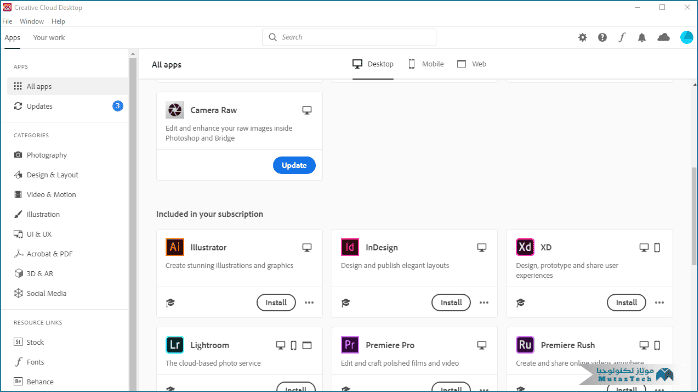The height and width of the screenshot is (392, 698).
Task: Open the File menu
Action: point(8,21)
